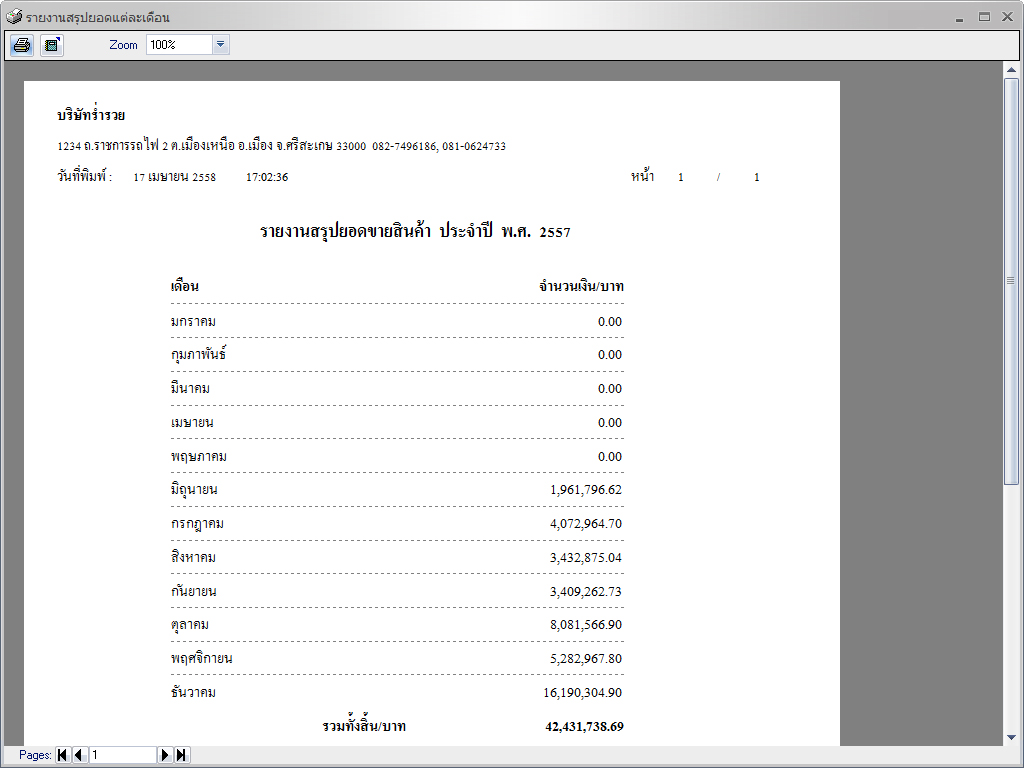Screen dimensions: 1024x768
Task: Open the Zoom percentage dropdown arrow
Action: tap(221, 44)
